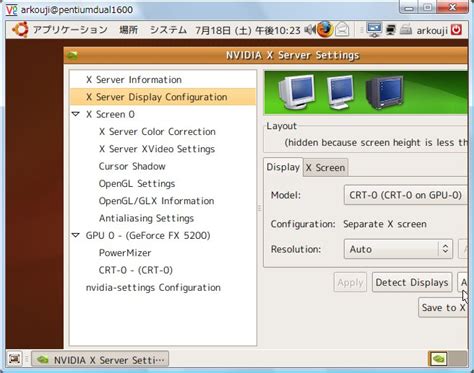The image size is (474, 373).
Task: Launch Firefox from the top panel
Action: click(x=325, y=30)
